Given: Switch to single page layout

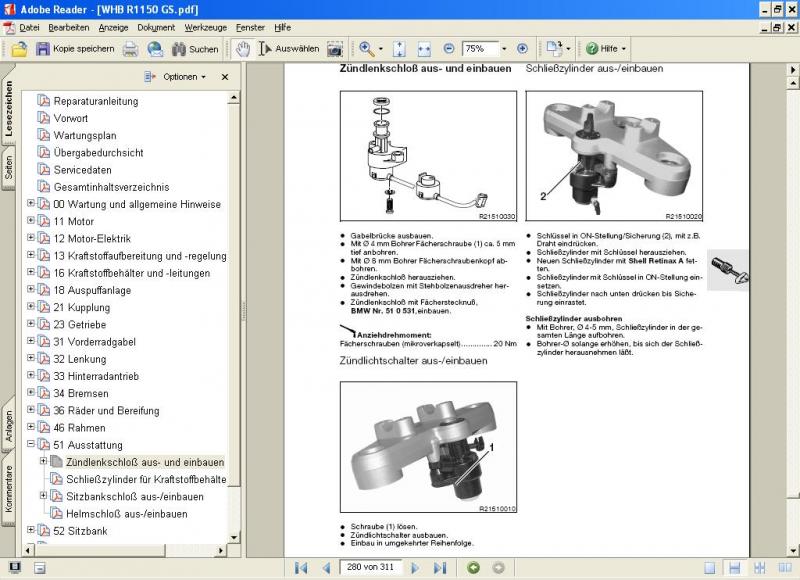Looking at the screenshot, I should (710, 568).
